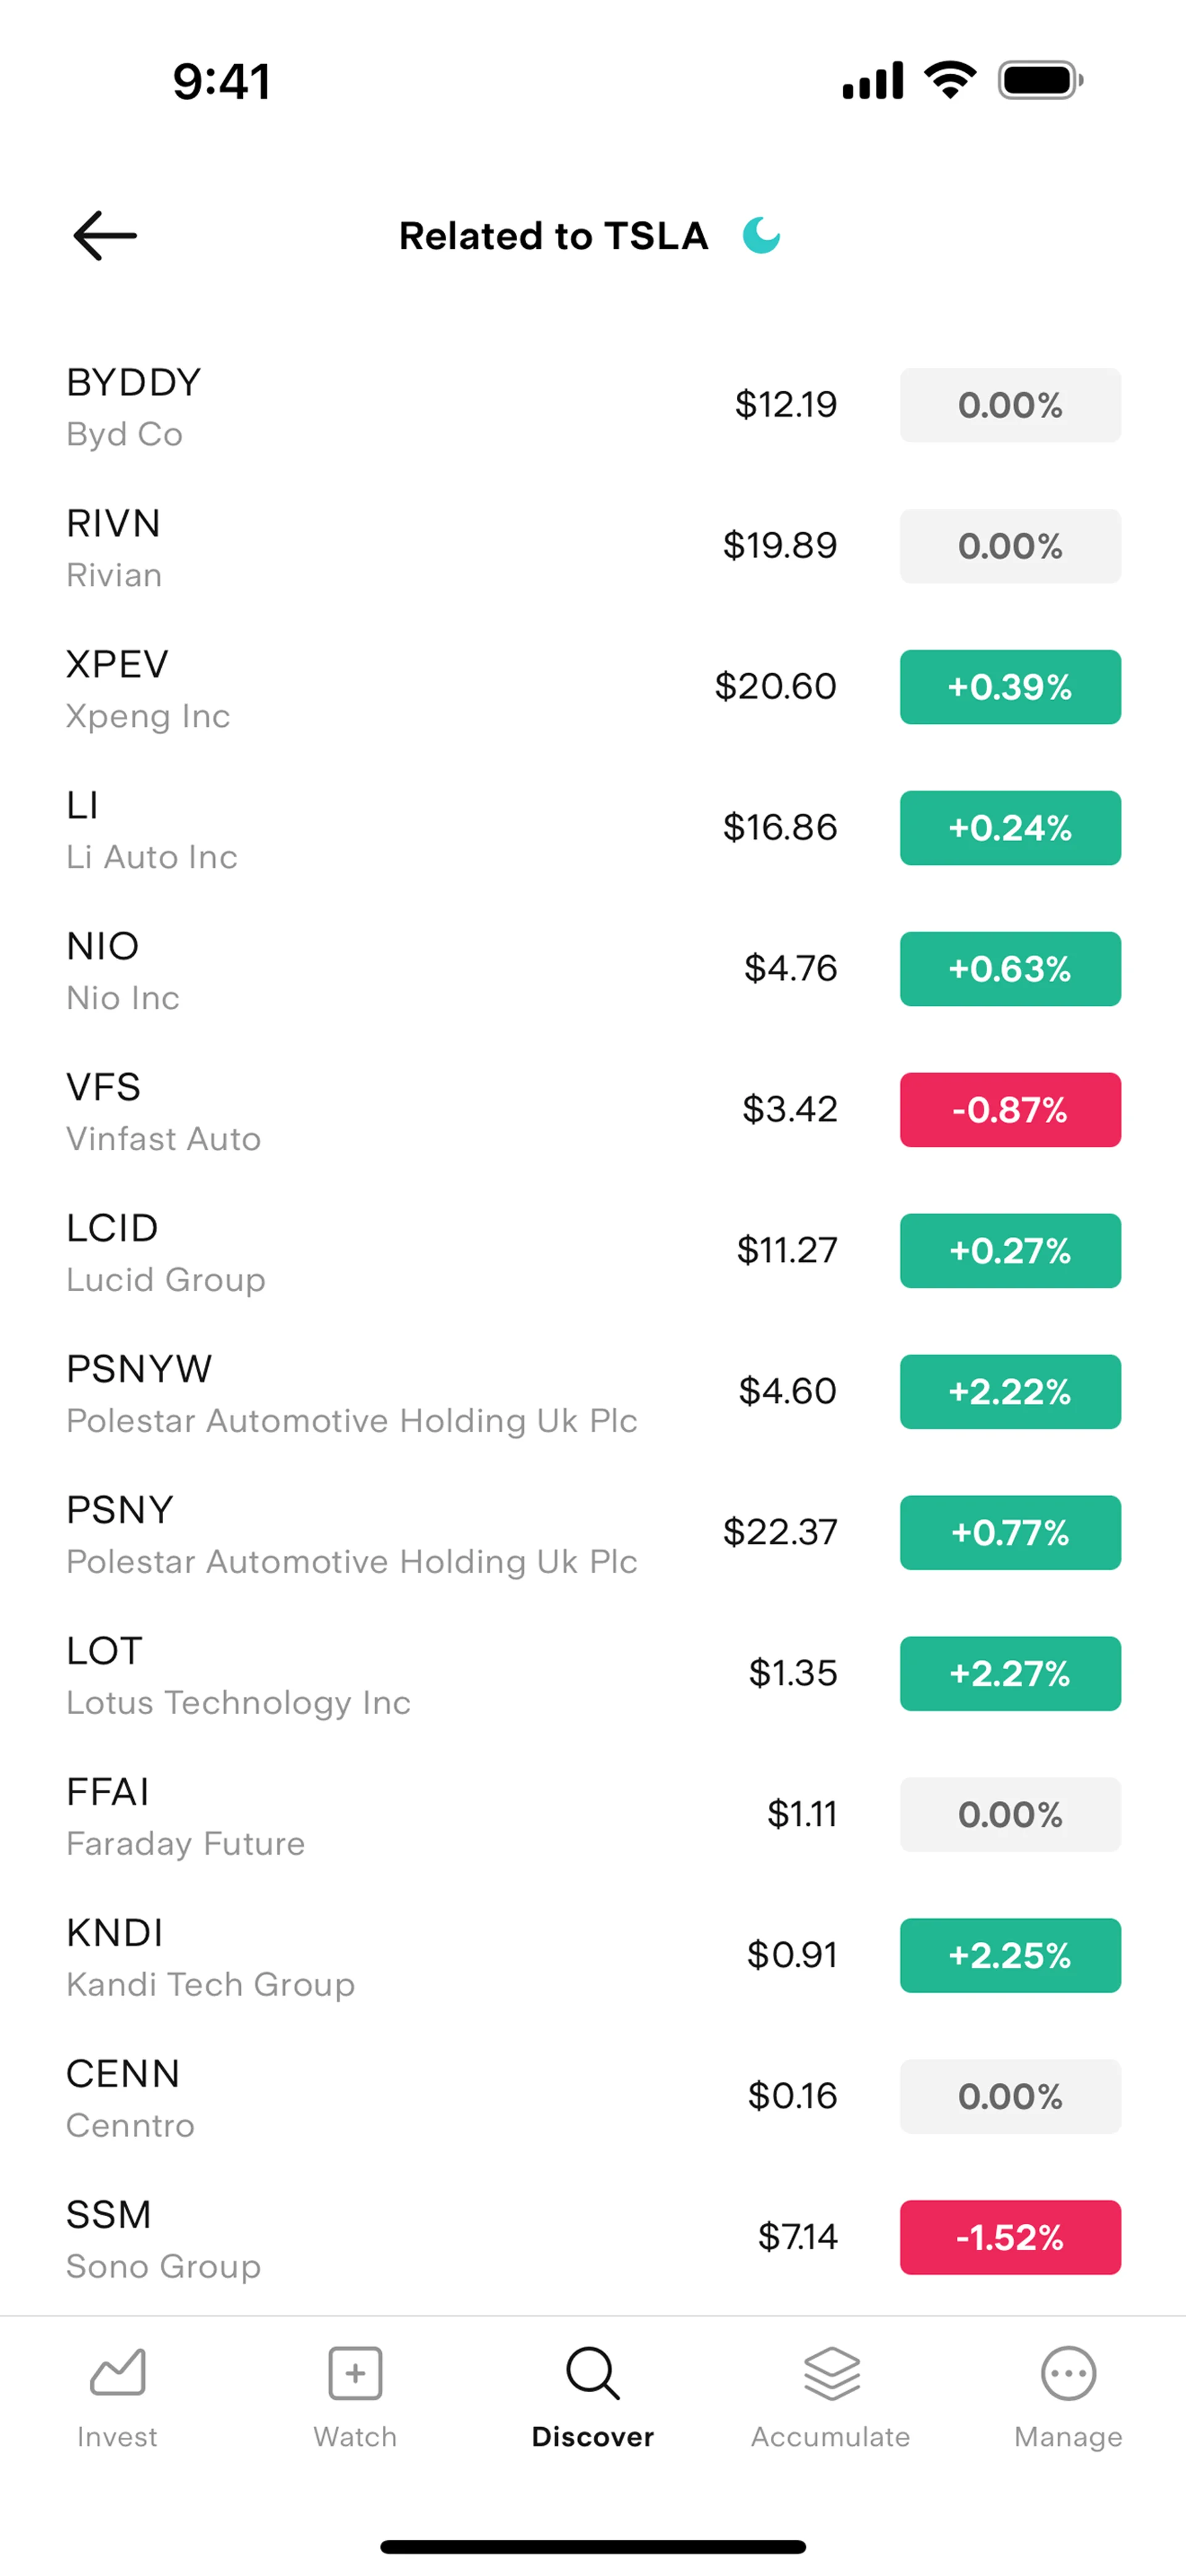
Task: Tap the teal moon icon beside title
Action: coord(761,236)
